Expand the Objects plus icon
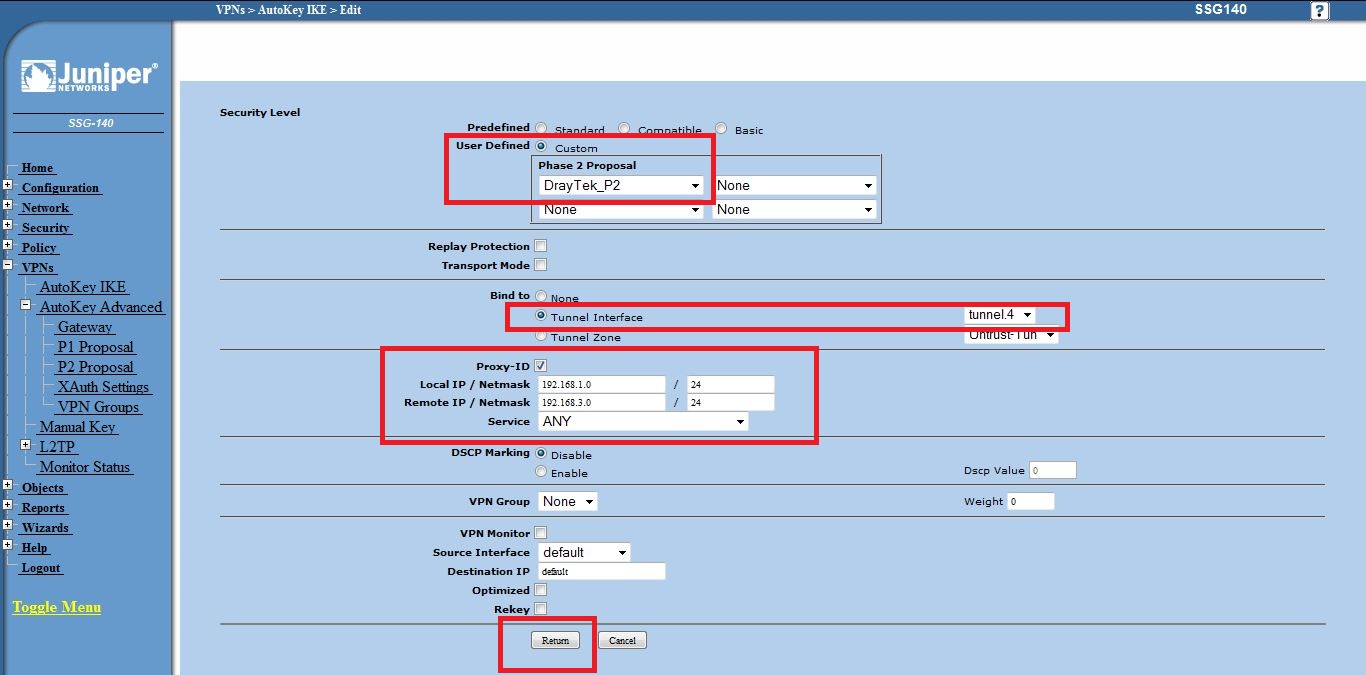Image resolution: width=1366 pixels, height=675 pixels. click(x=7, y=486)
